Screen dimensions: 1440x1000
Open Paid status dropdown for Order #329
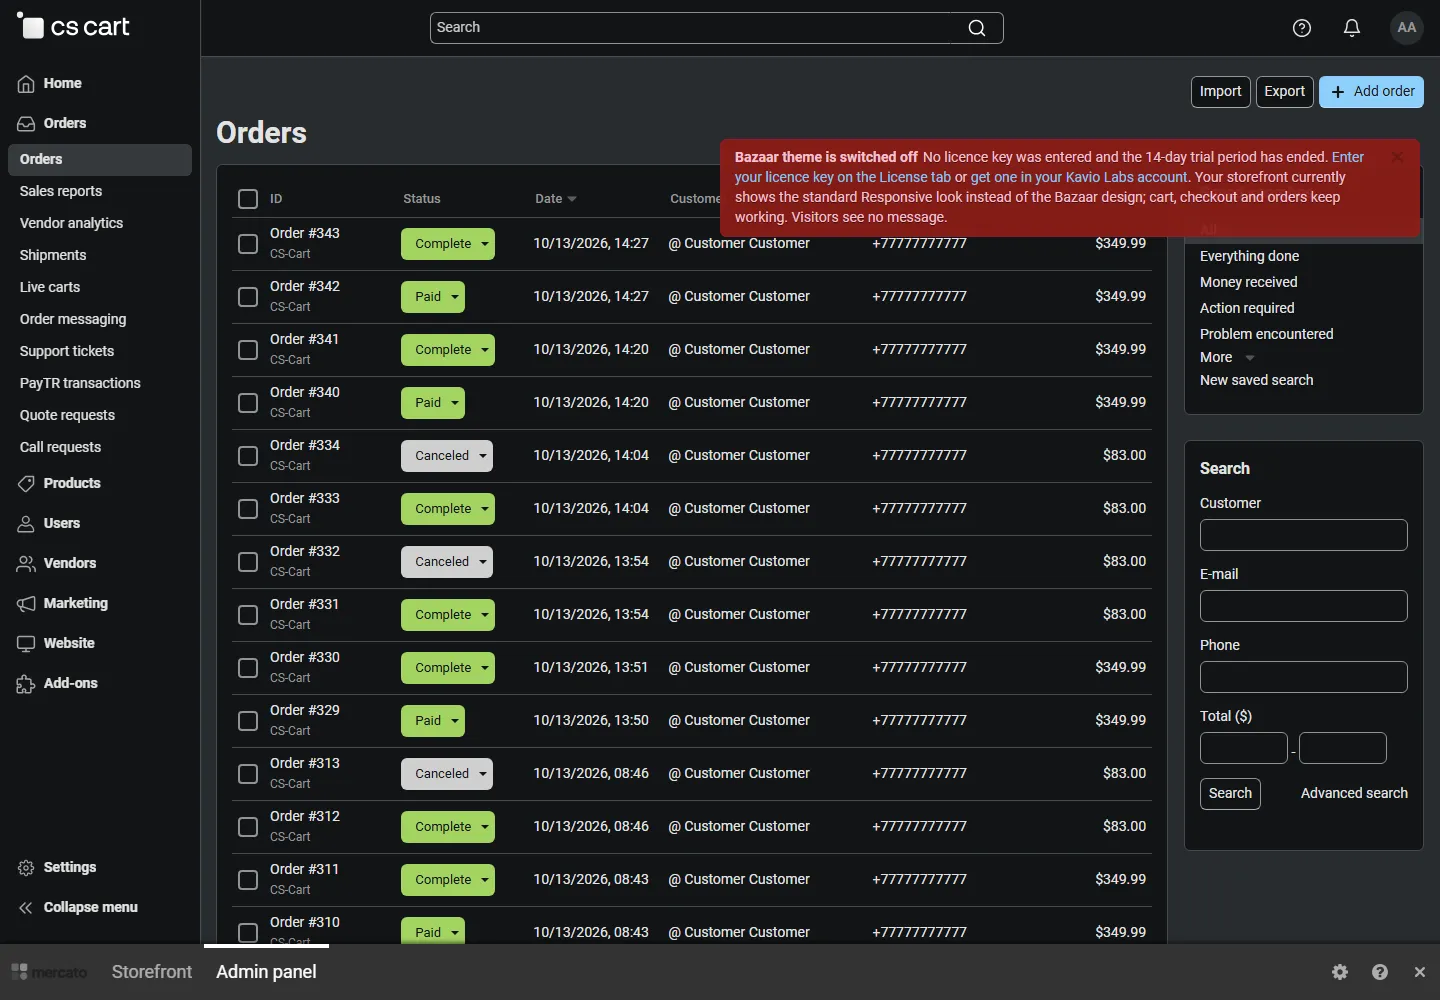(x=433, y=721)
